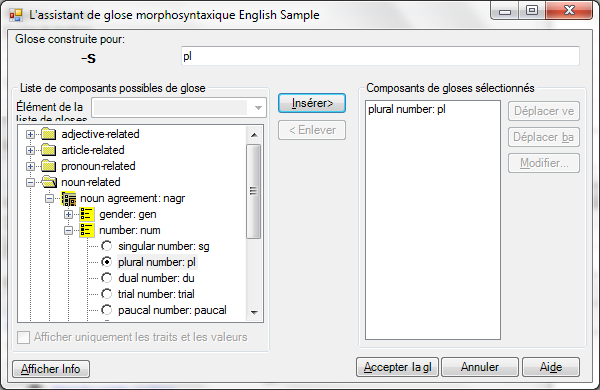Viewport: 600px width, 390px height.
Task: Click the article-related folder icon
Action: click(x=49, y=150)
